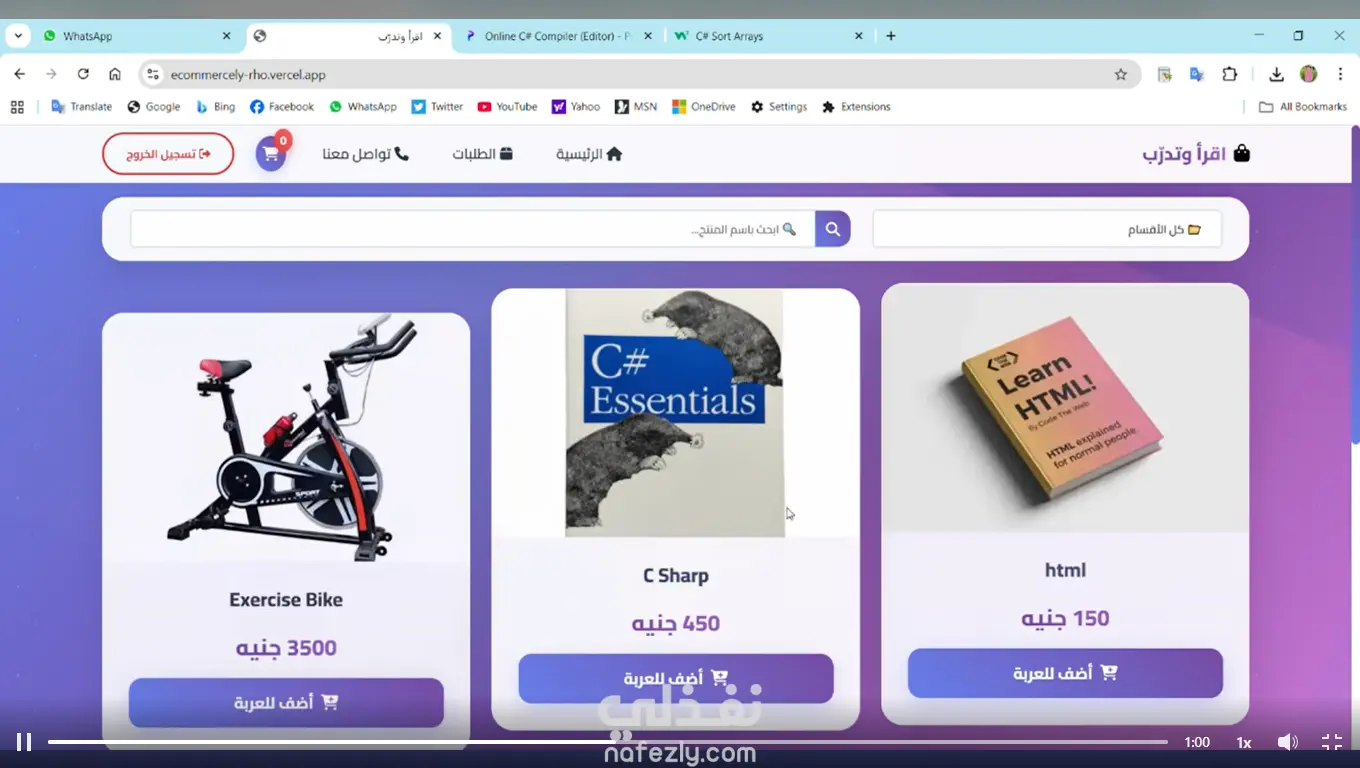Viewport: 1360px width, 768px height.
Task: Open browser extensions puzzle icon
Action: (1230, 74)
